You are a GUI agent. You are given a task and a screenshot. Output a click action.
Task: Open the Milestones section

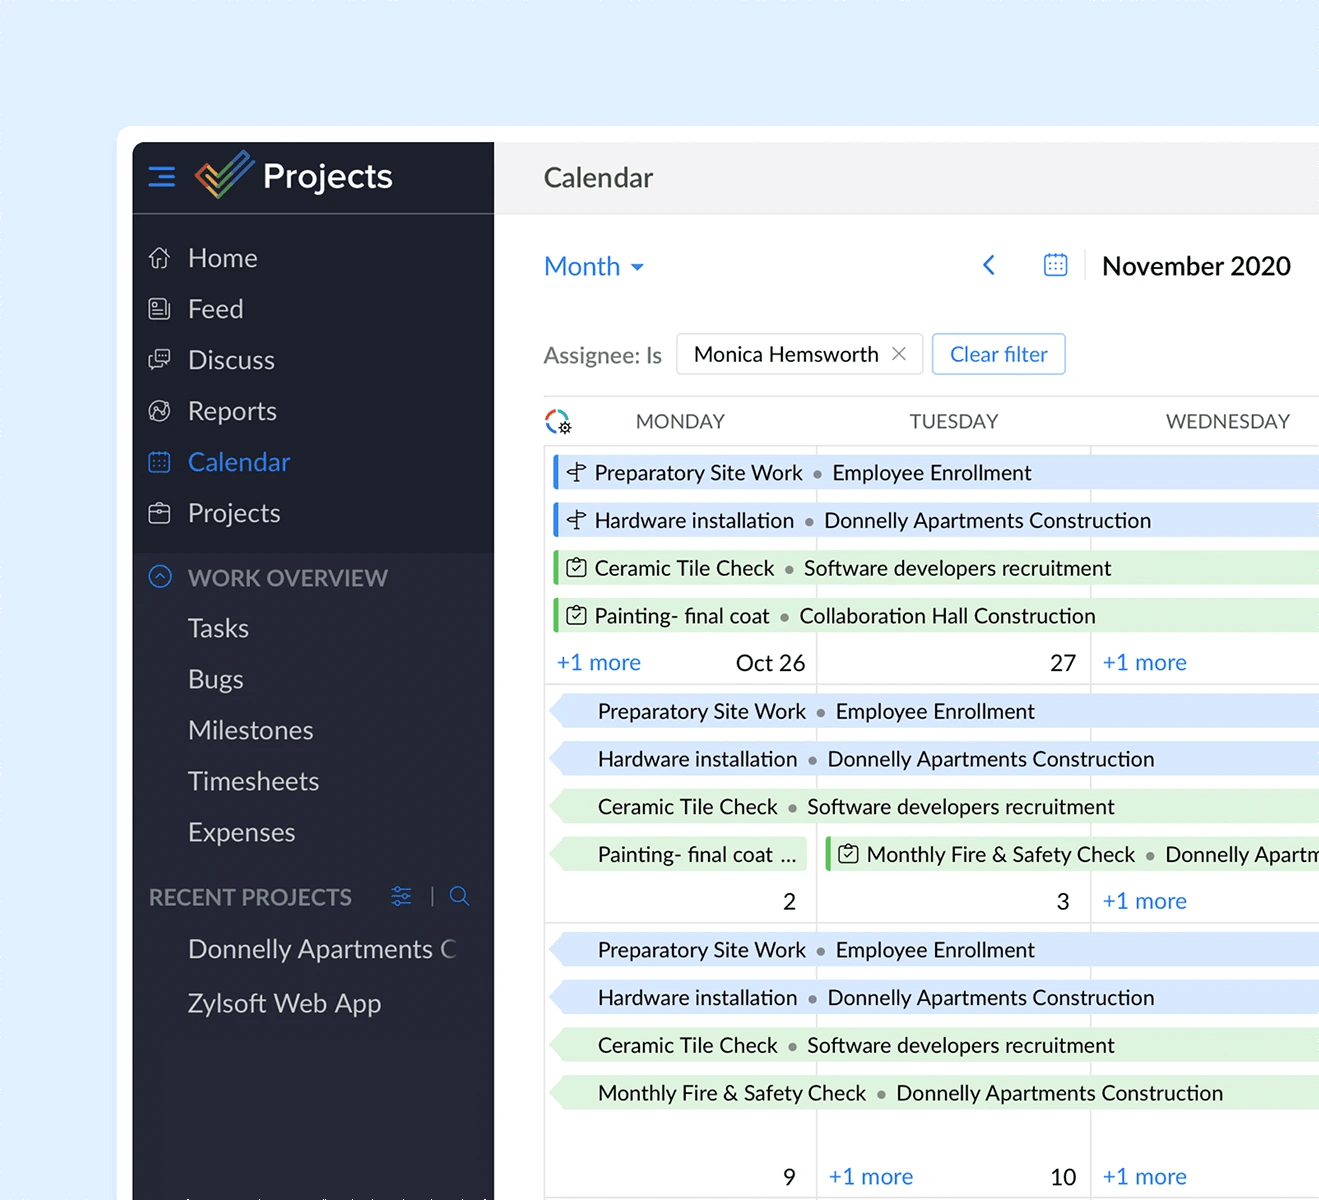[x=250, y=730]
